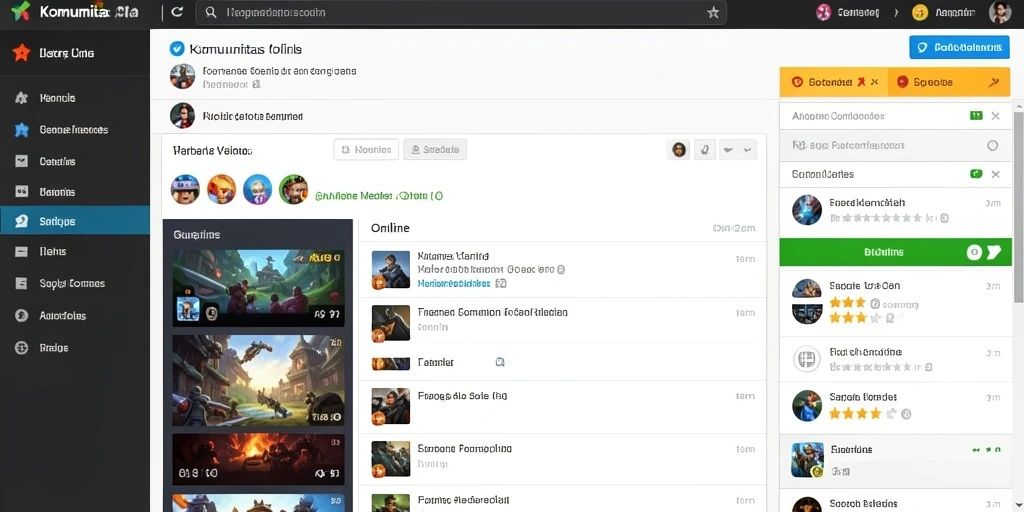Open the blue glowing avatar in right panel
This screenshot has width=1024, height=512.
[807, 210]
